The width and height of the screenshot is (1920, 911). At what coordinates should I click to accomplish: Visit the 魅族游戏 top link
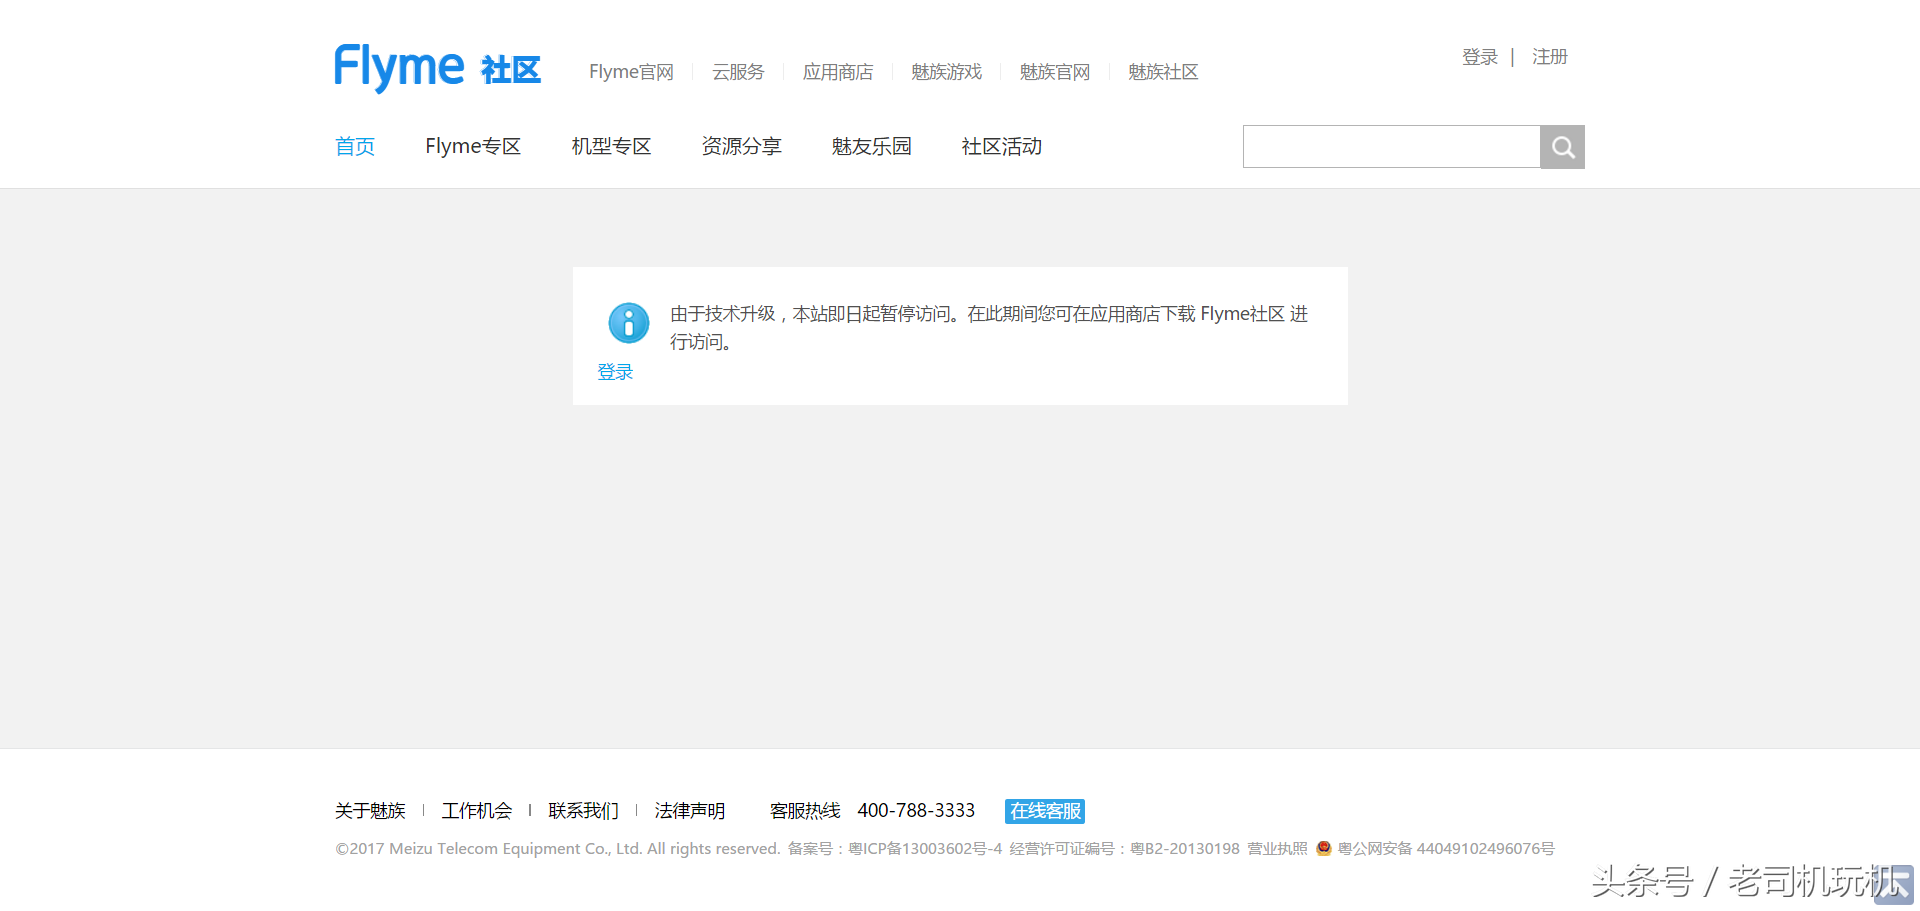tap(946, 72)
